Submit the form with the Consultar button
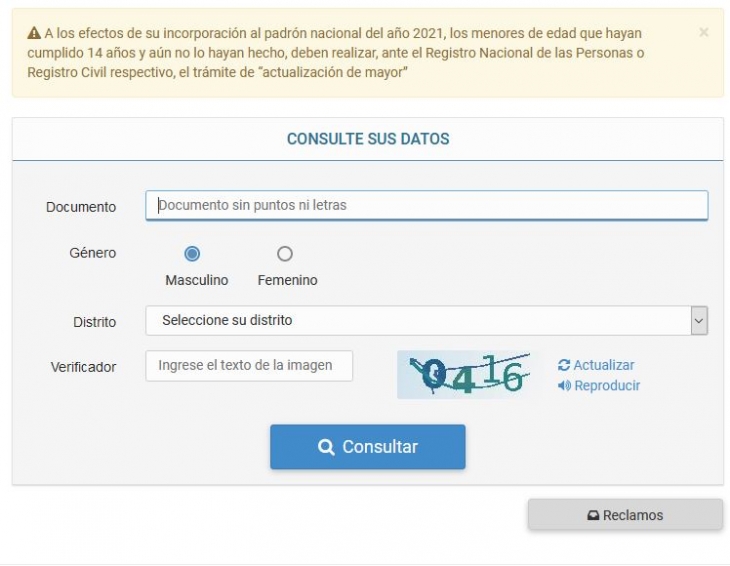This screenshot has width=730, height=566. coord(367,447)
